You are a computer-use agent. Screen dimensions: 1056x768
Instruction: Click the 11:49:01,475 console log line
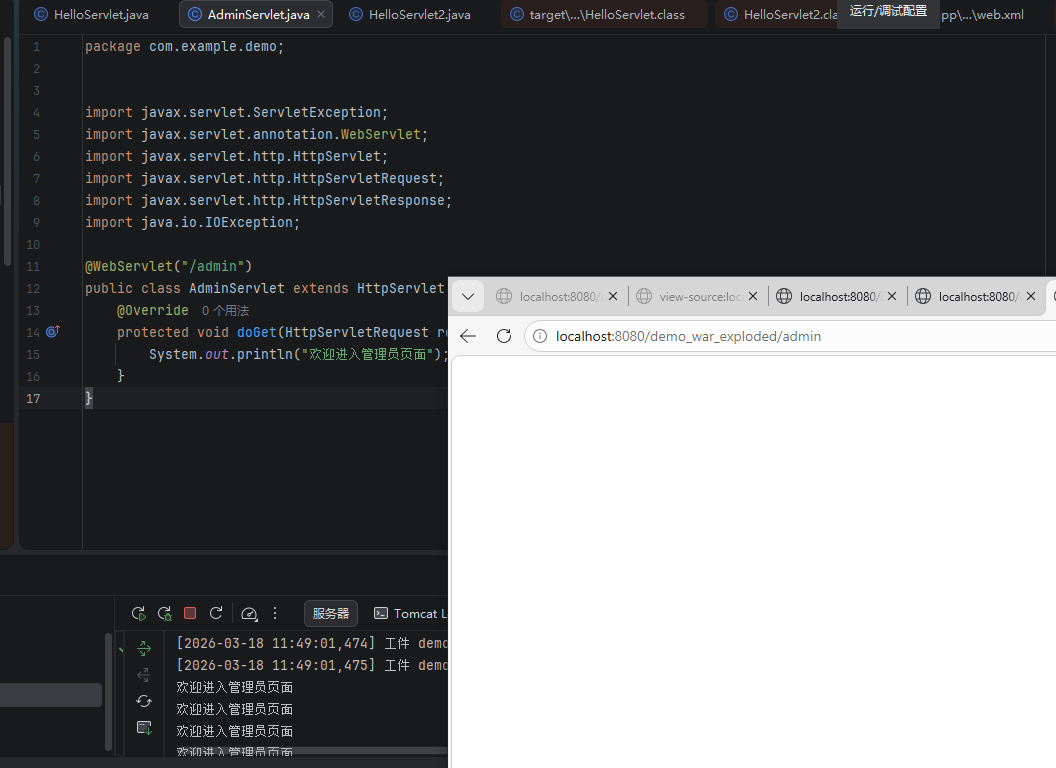[x=312, y=666]
